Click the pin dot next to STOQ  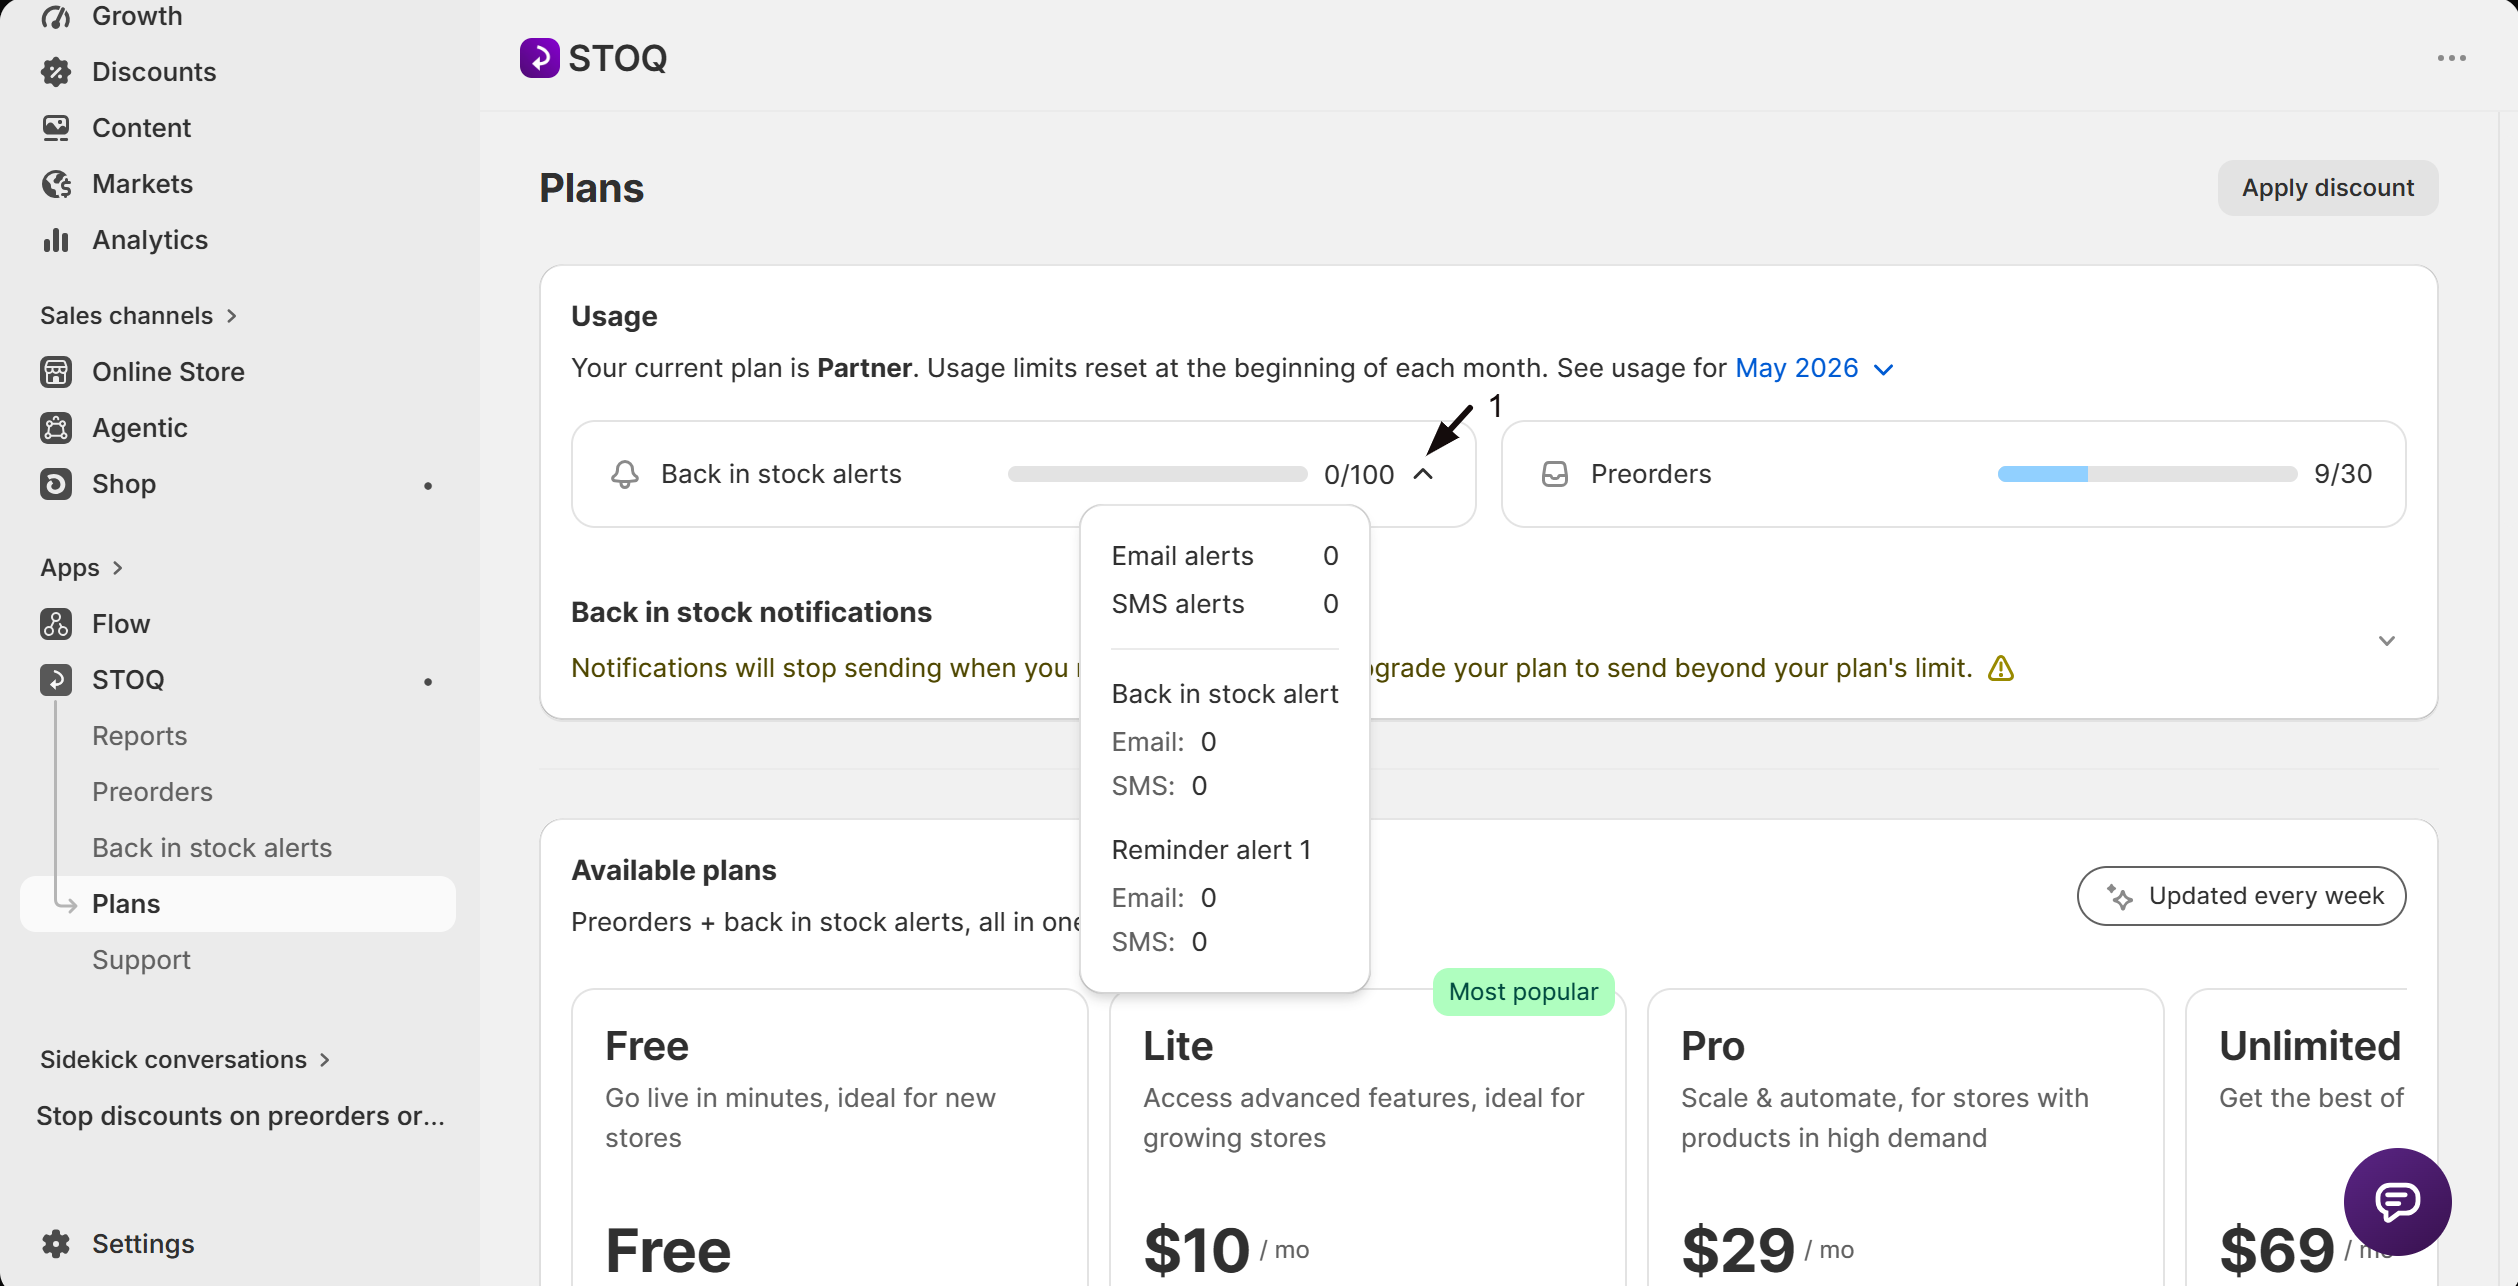[x=428, y=682]
